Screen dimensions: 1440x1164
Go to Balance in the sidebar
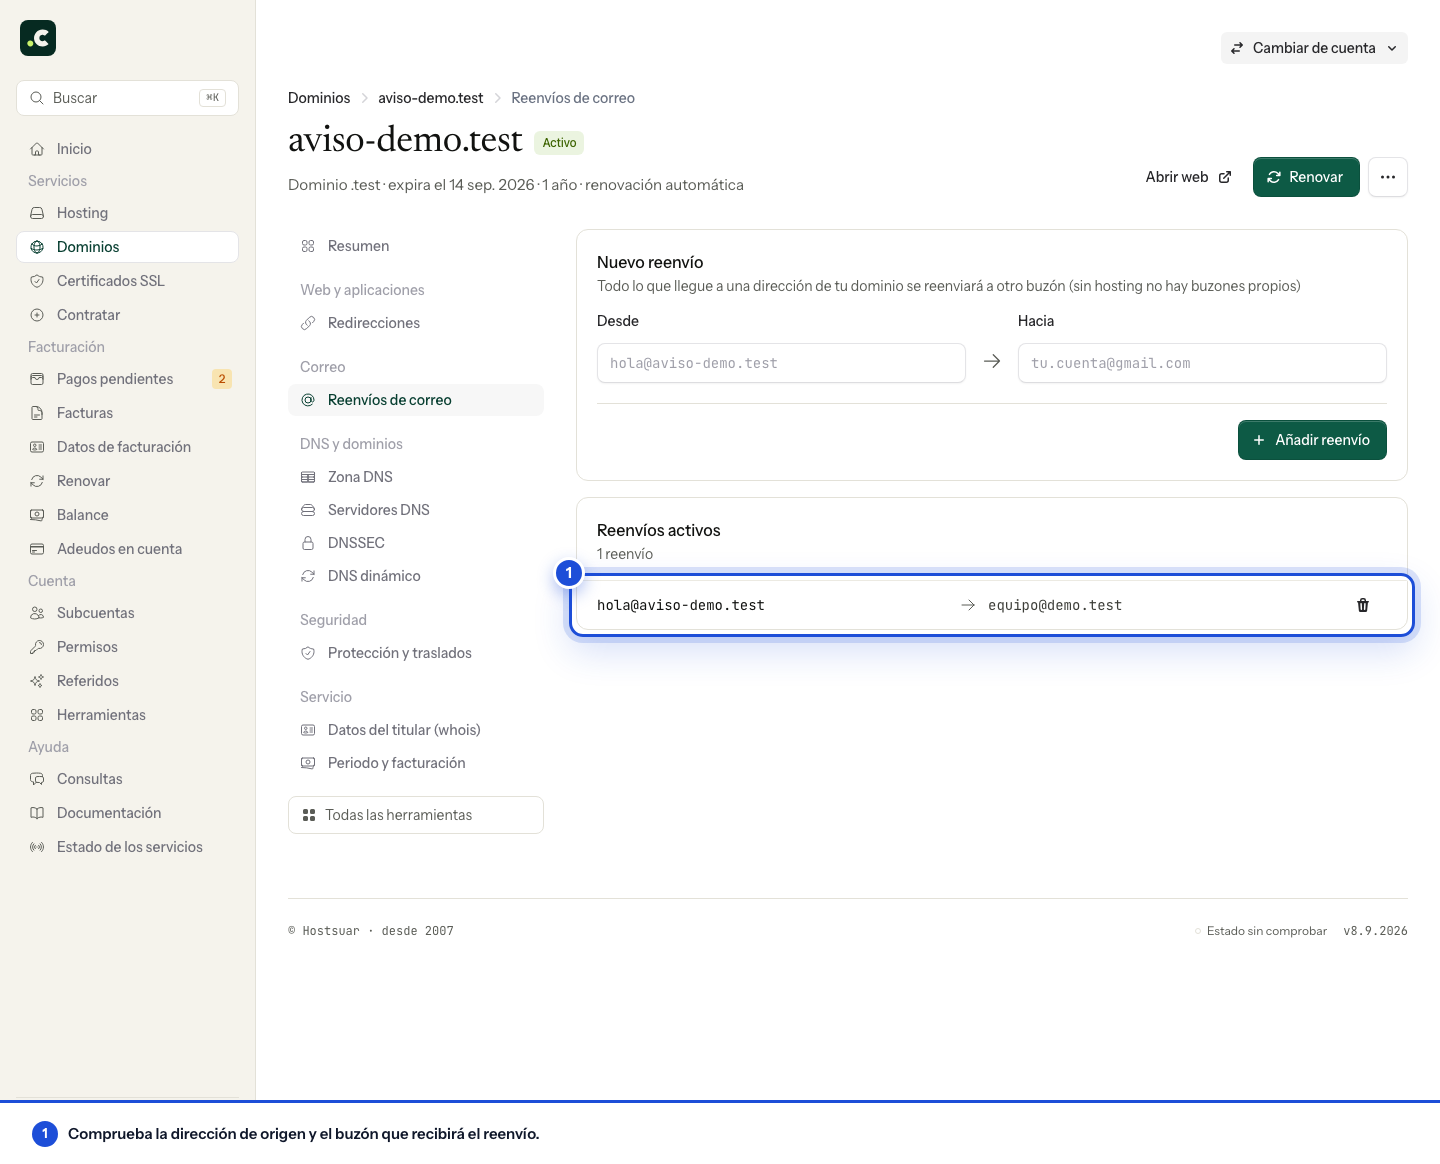click(127, 515)
